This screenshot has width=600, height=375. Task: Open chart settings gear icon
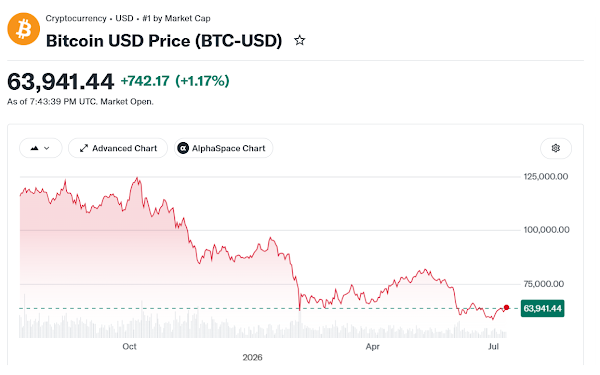(x=556, y=148)
